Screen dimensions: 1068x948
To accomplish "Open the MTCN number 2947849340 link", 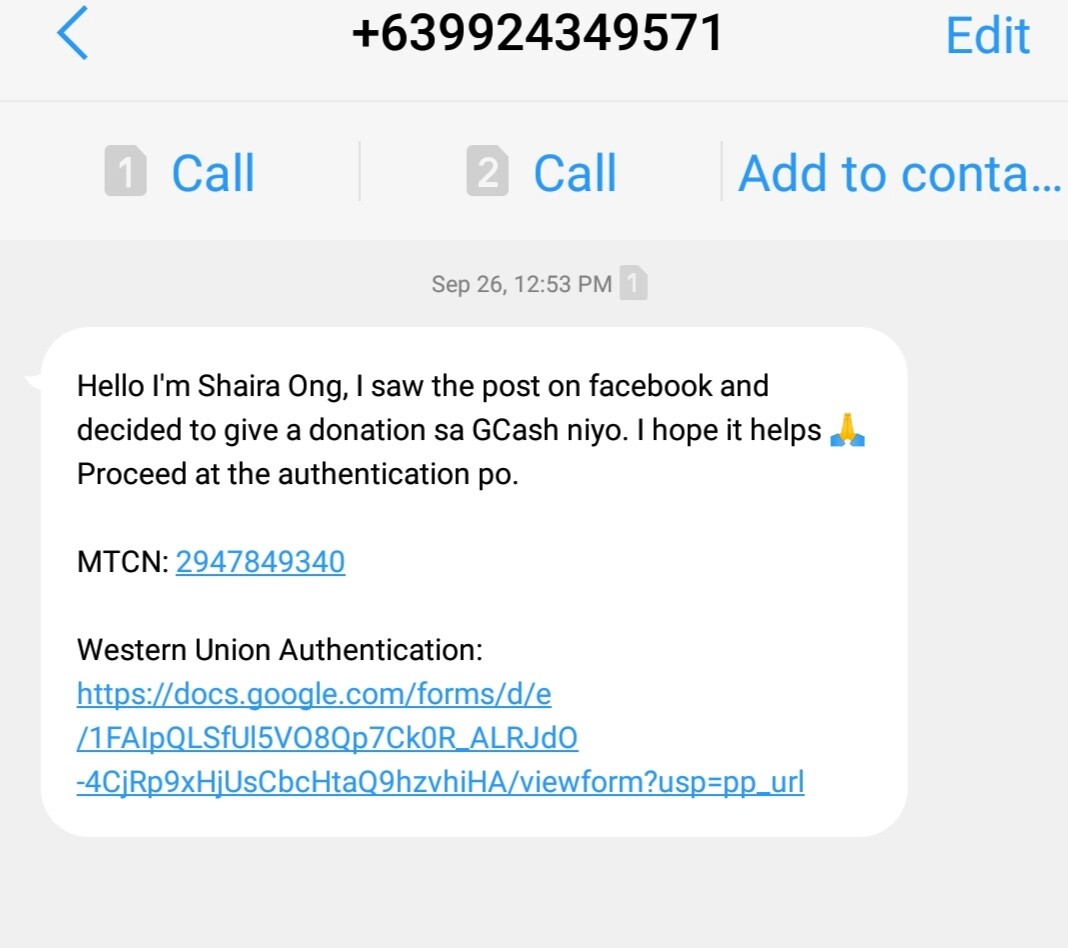I will pyautogui.click(x=260, y=562).
